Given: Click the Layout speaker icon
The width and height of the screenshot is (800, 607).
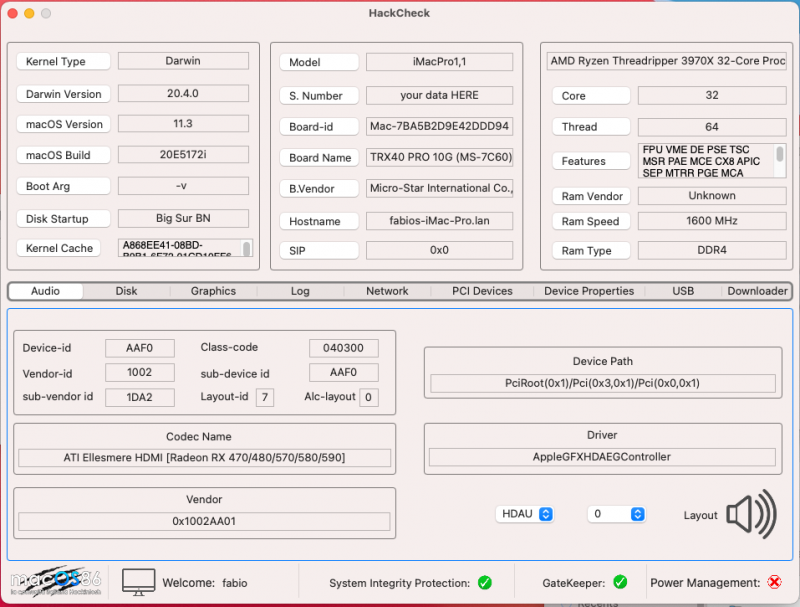Looking at the screenshot, I should [x=751, y=515].
